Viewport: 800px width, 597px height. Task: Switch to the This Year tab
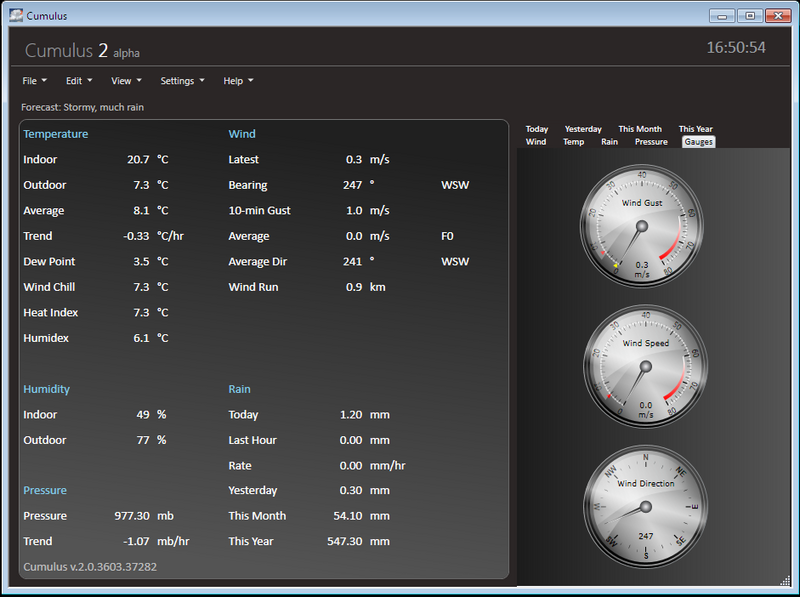695,129
